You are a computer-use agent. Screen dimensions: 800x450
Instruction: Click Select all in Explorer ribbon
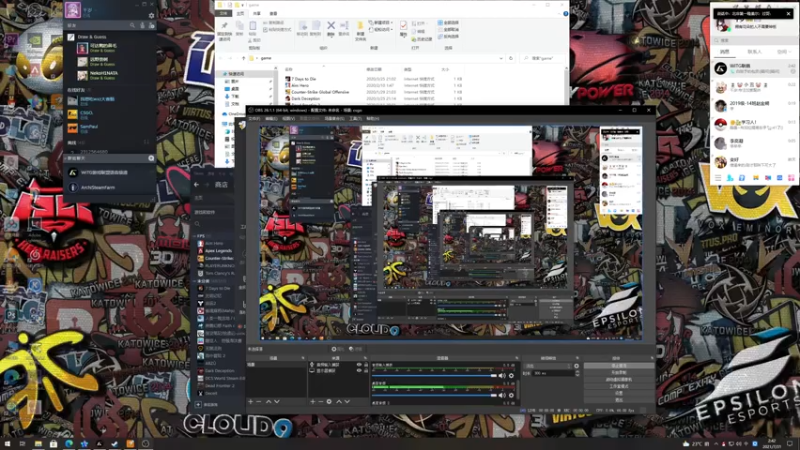448,23
